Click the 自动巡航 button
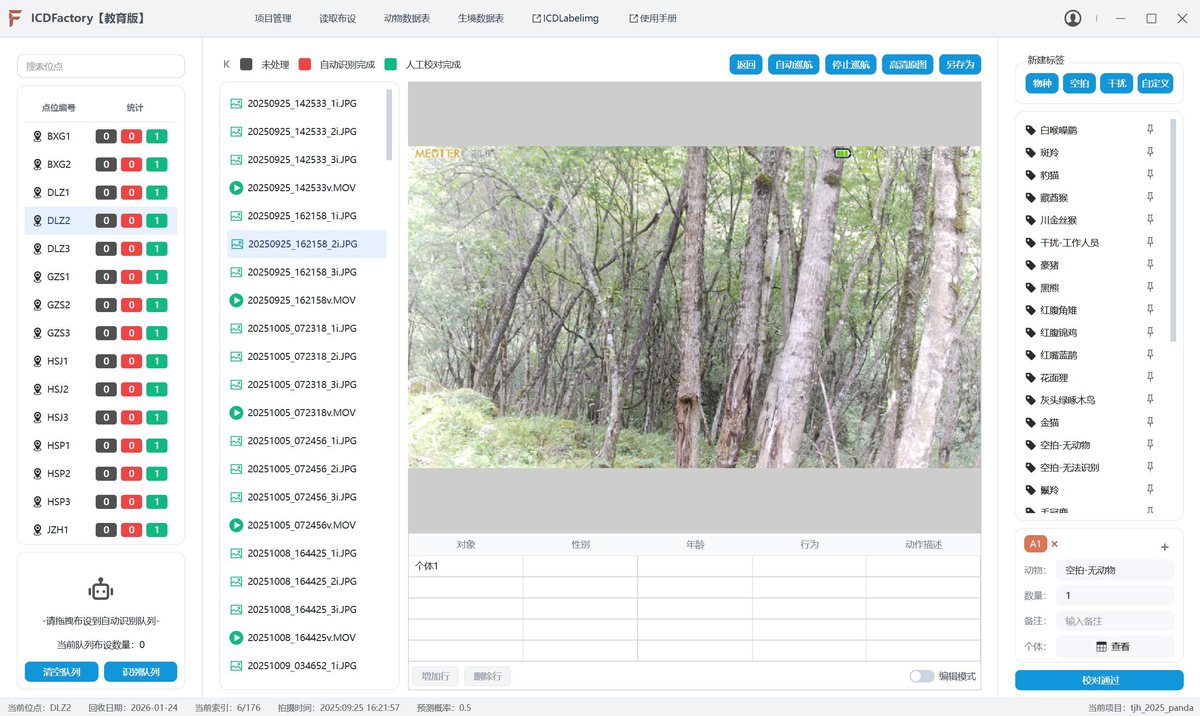Screen dimensions: 1200x716 tap(794, 65)
